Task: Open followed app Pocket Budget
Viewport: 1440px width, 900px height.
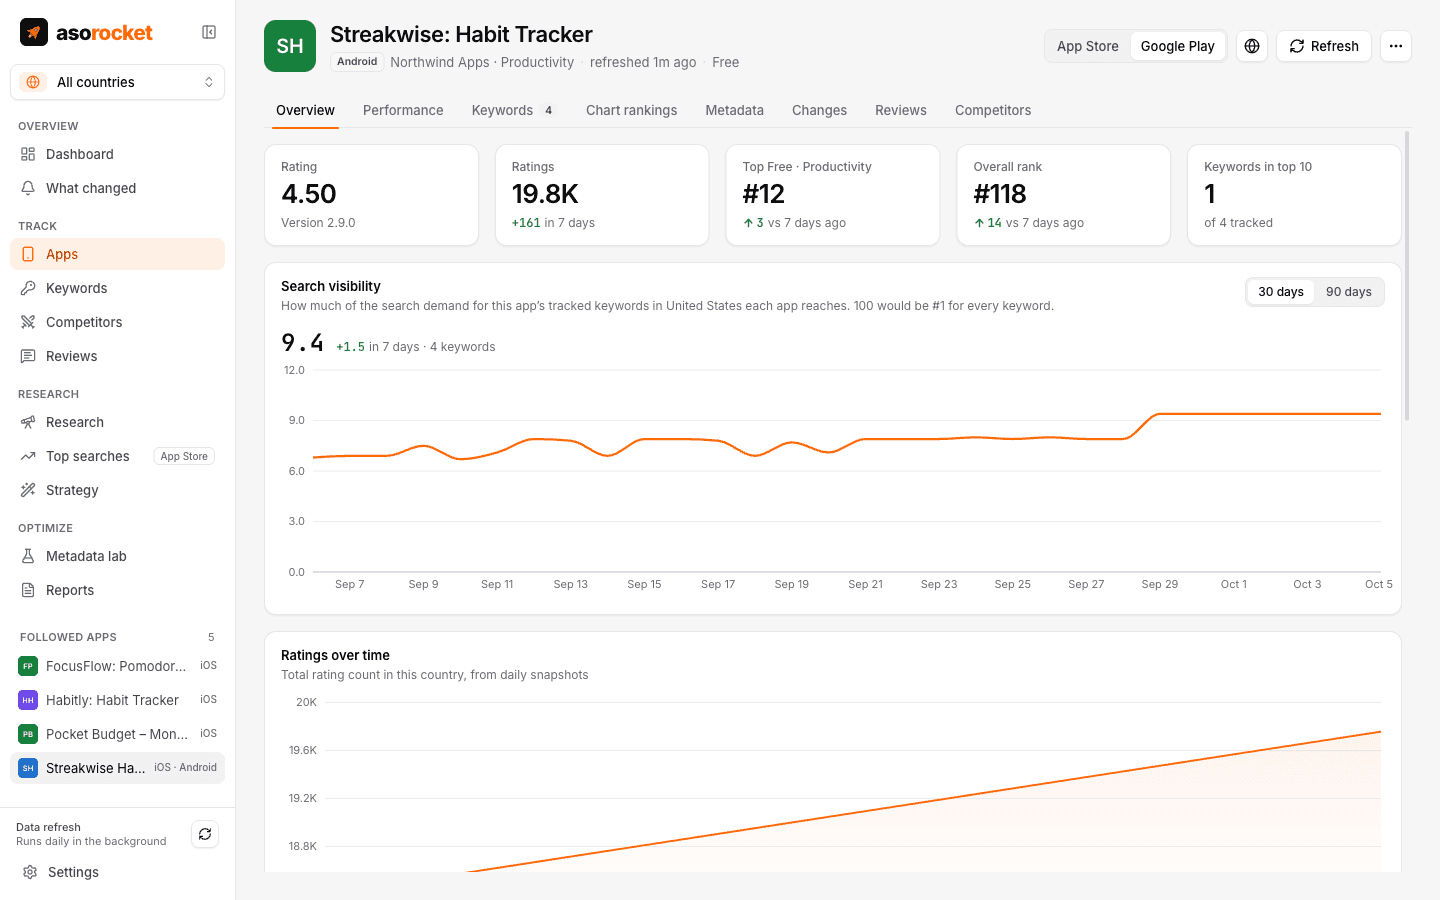Action: coord(117,734)
